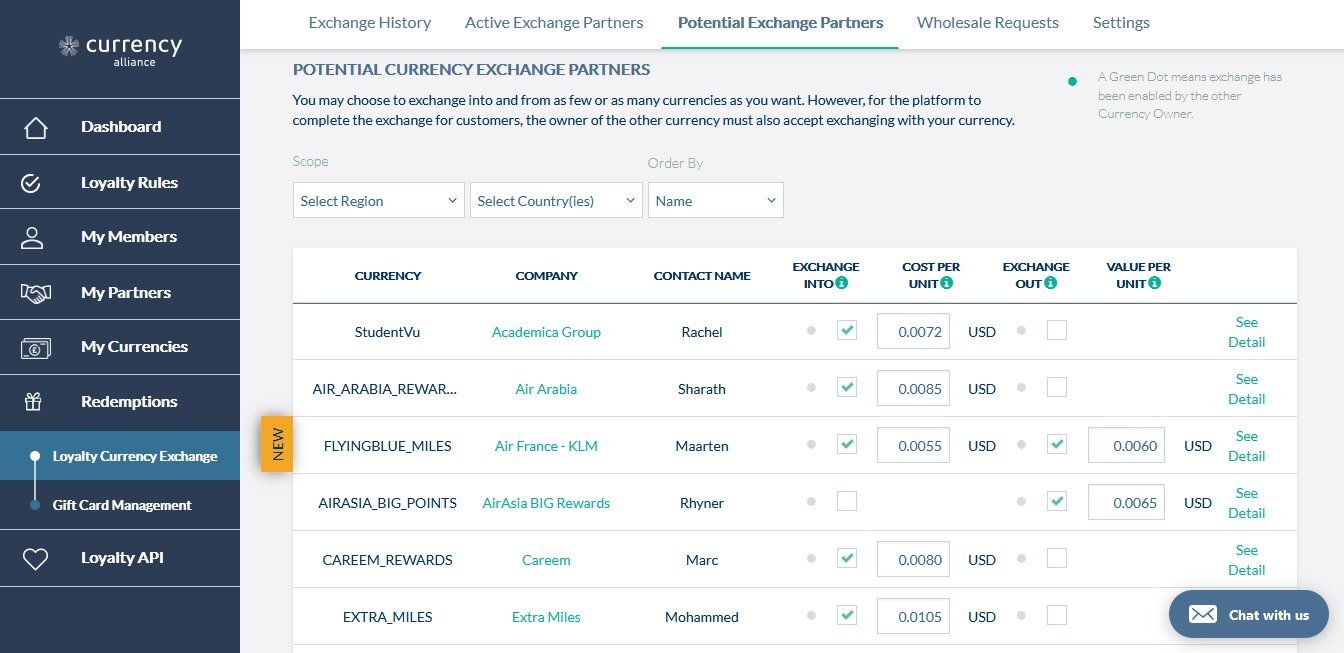
Task: Switch to the Exchange History tab
Action: 370,22
